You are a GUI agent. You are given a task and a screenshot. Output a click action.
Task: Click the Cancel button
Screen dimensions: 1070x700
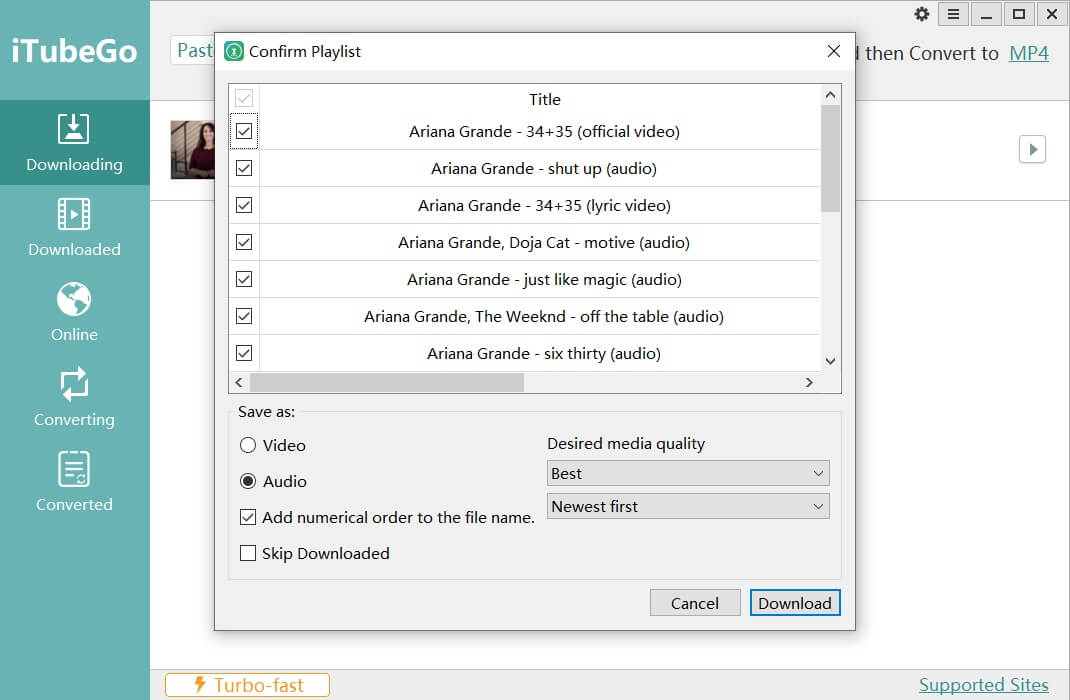(x=695, y=603)
